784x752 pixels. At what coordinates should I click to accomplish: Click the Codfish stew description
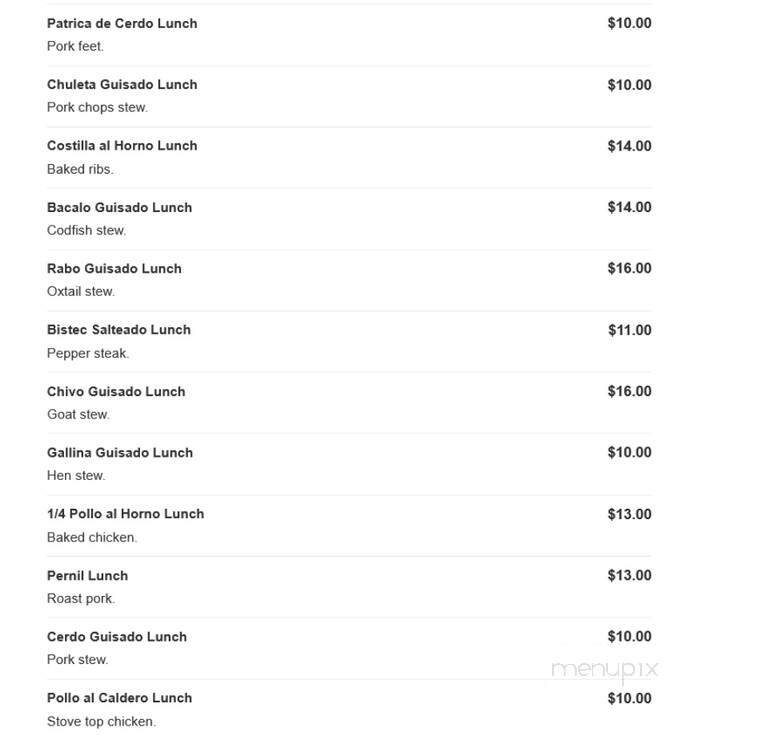(x=86, y=230)
